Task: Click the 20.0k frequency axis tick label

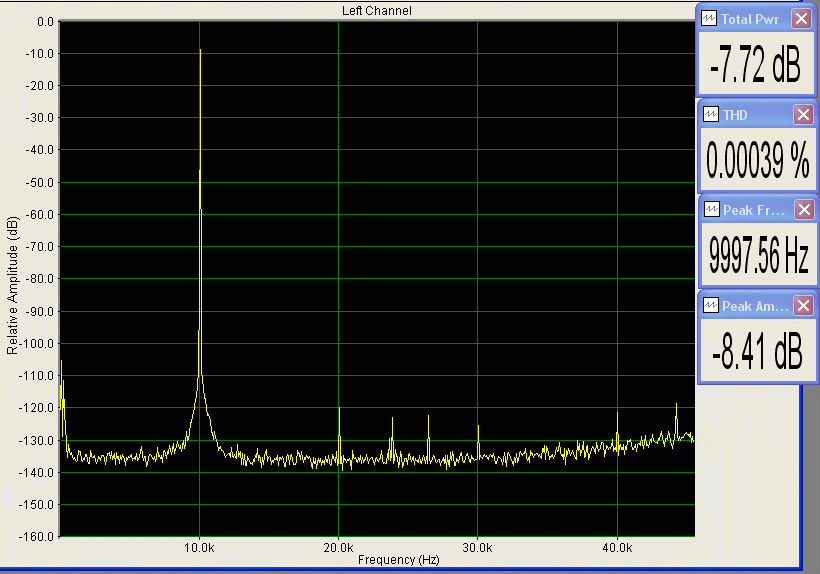Action: coord(338,548)
